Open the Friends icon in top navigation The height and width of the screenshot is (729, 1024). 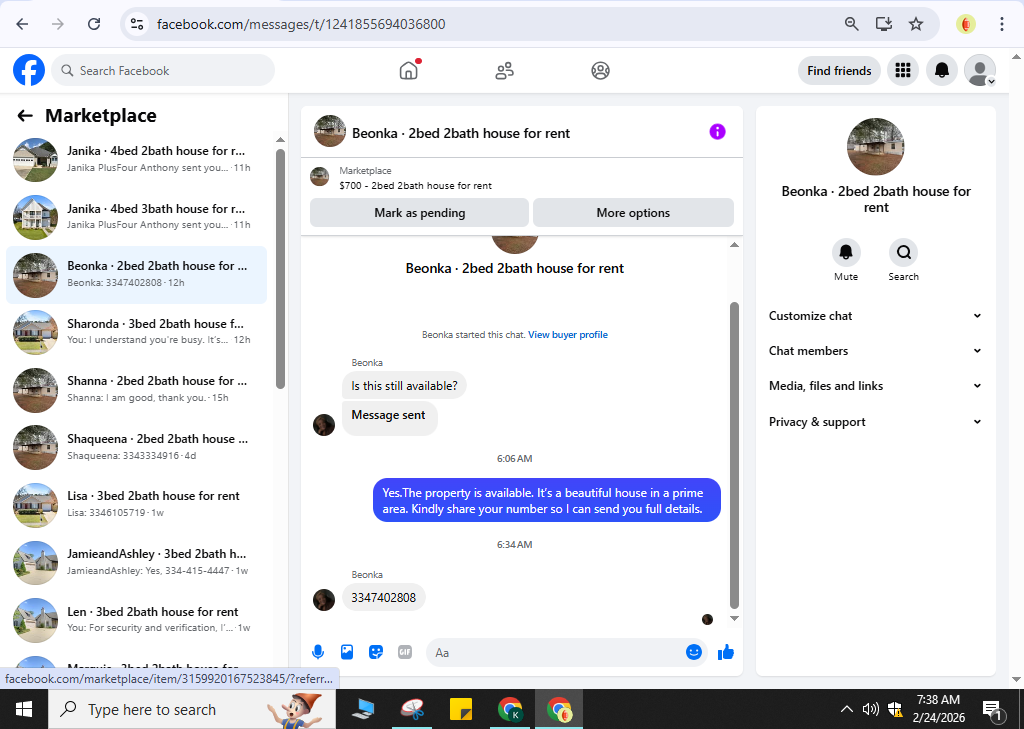pos(504,71)
